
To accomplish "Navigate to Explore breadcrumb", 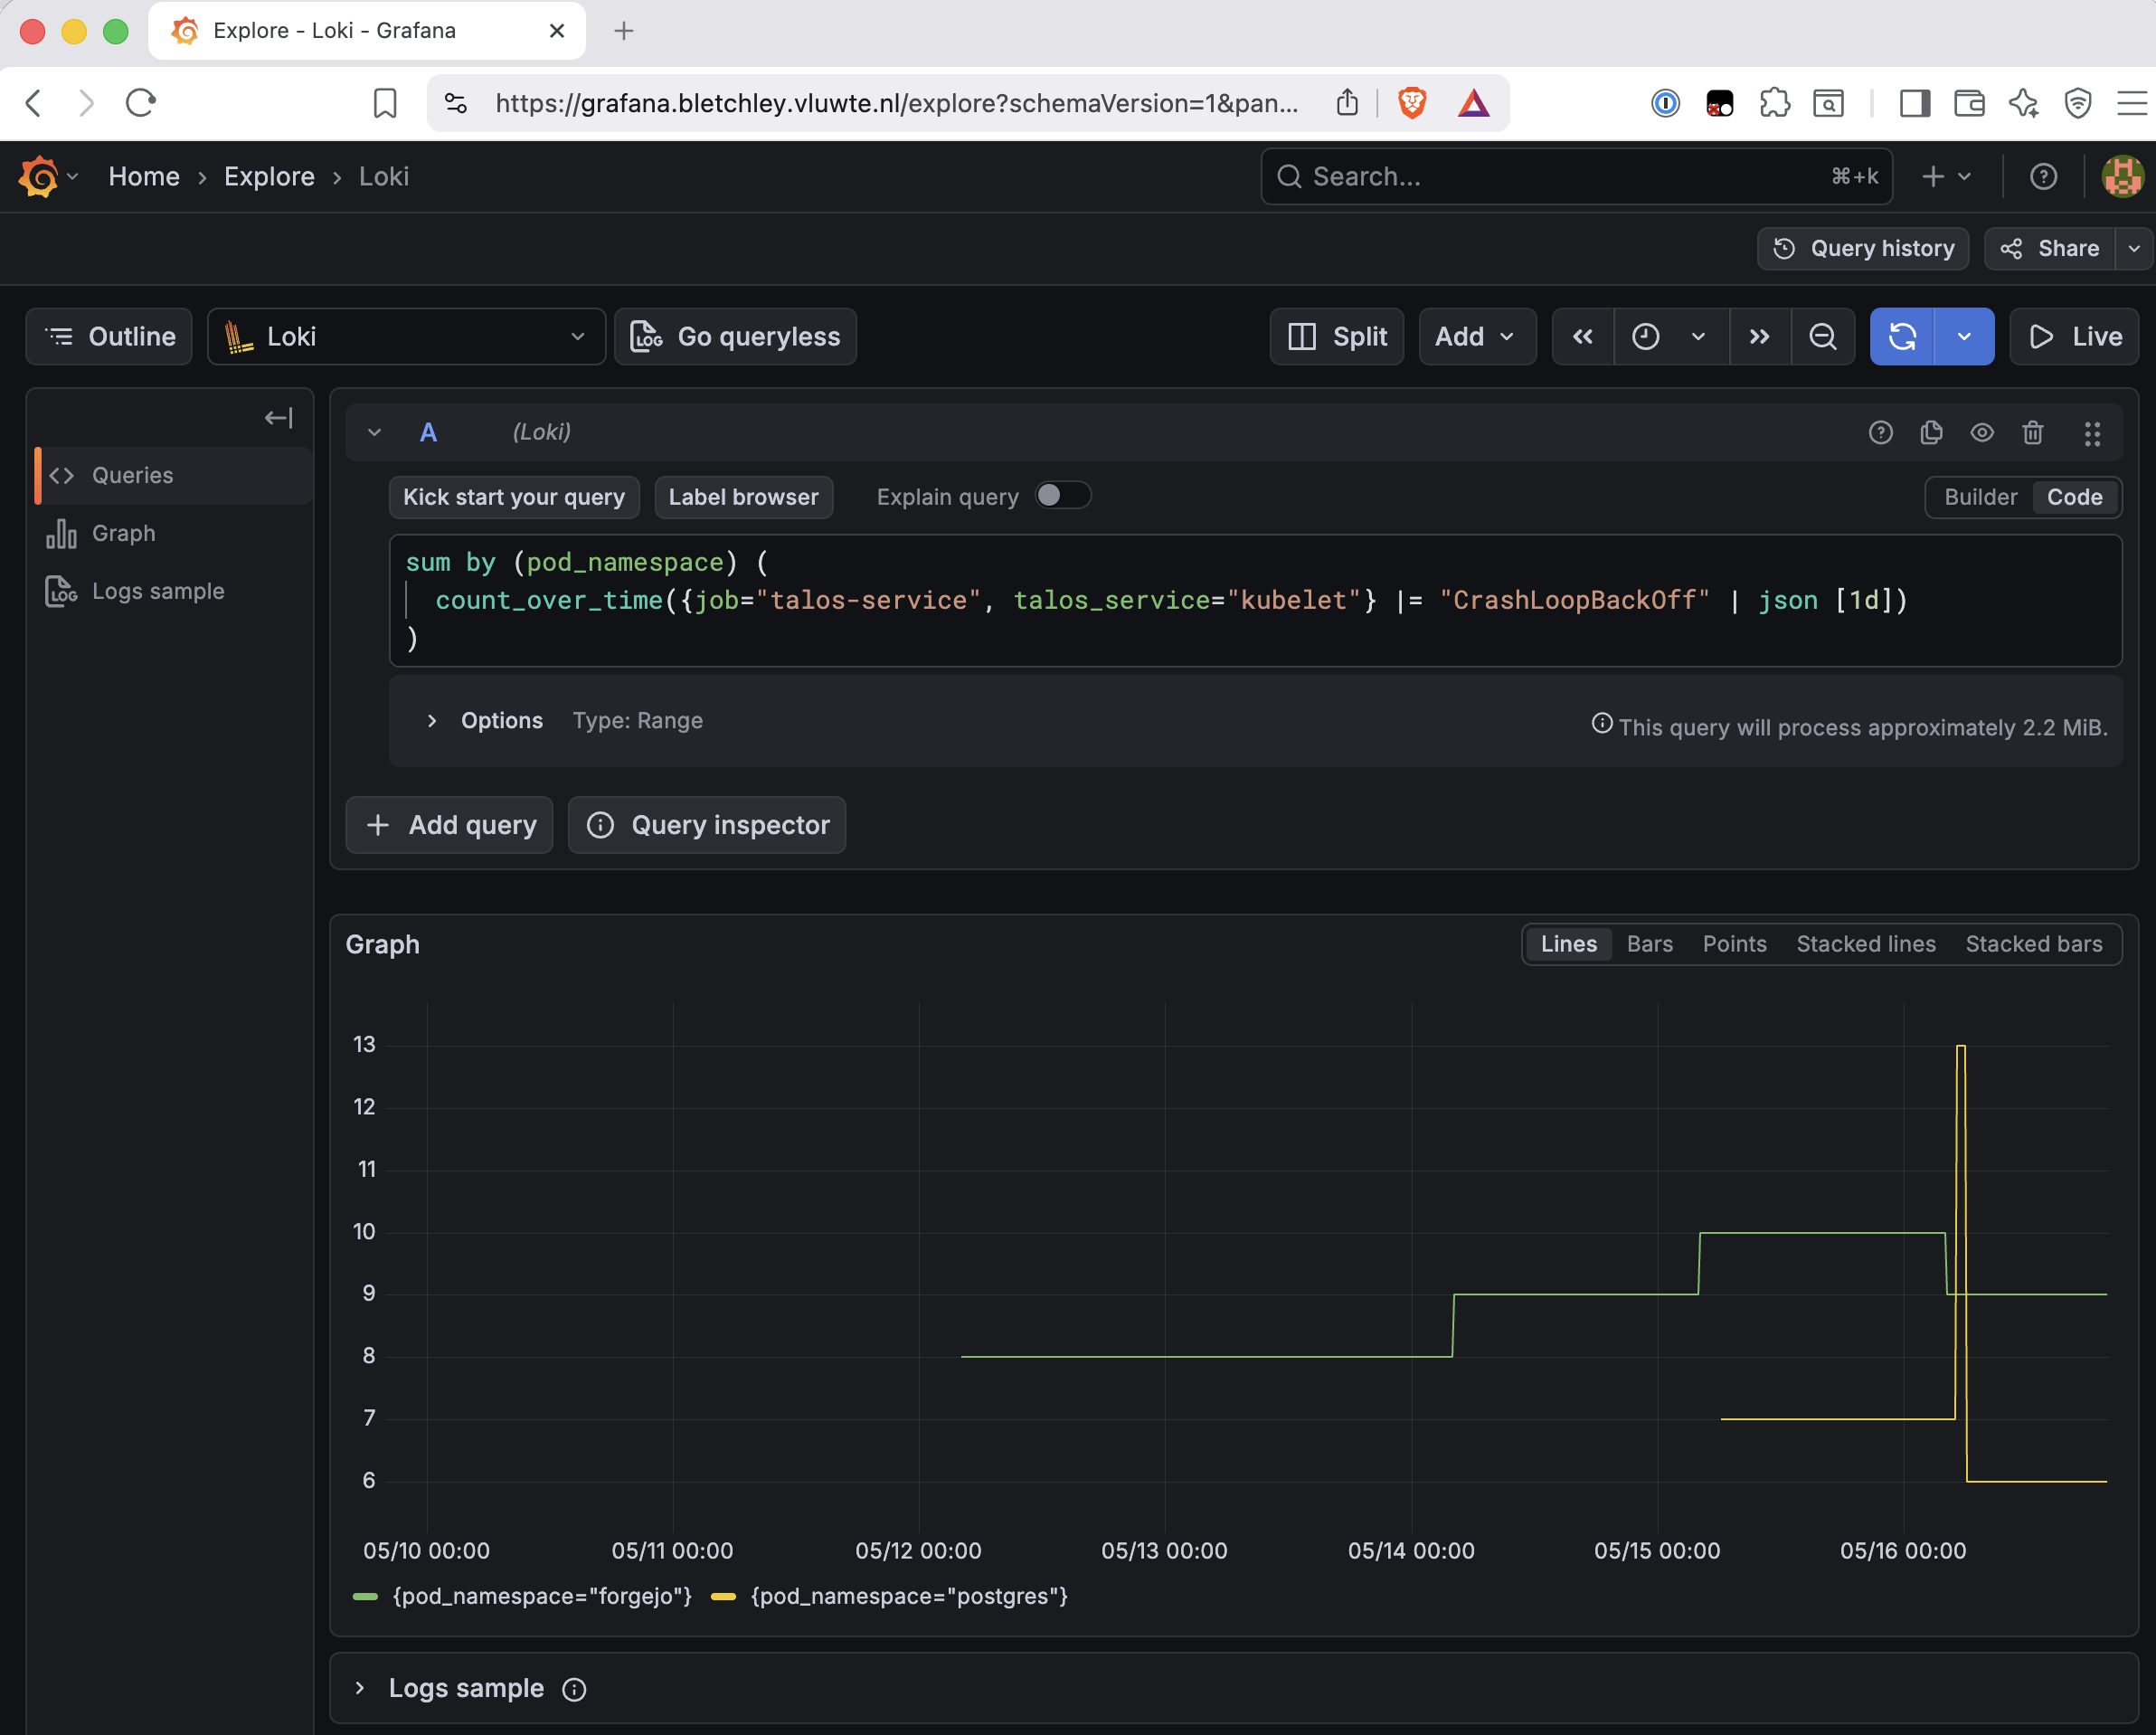I will coord(269,177).
